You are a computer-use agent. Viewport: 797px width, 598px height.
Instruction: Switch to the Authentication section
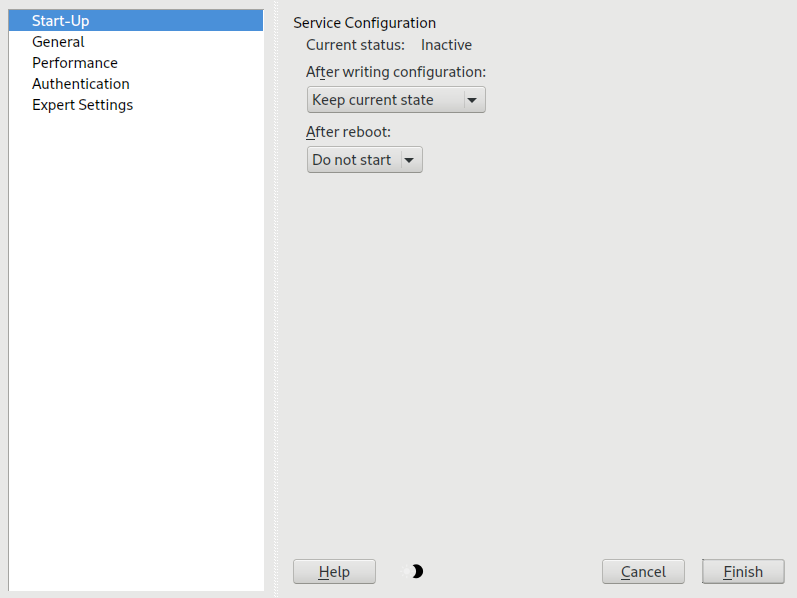80,84
